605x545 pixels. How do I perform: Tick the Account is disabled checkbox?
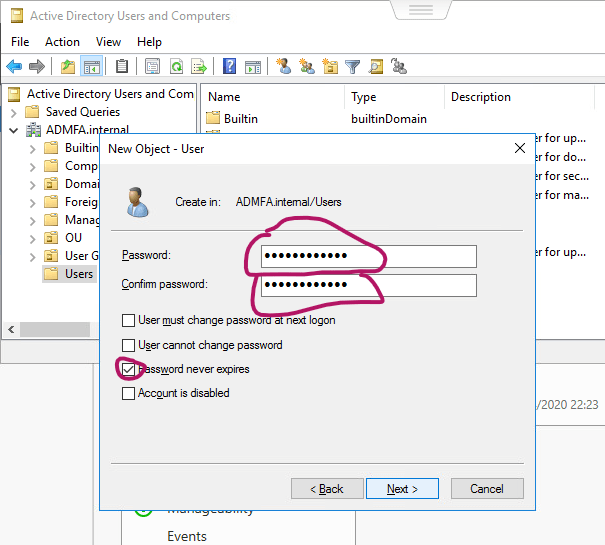[x=128, y=393]
